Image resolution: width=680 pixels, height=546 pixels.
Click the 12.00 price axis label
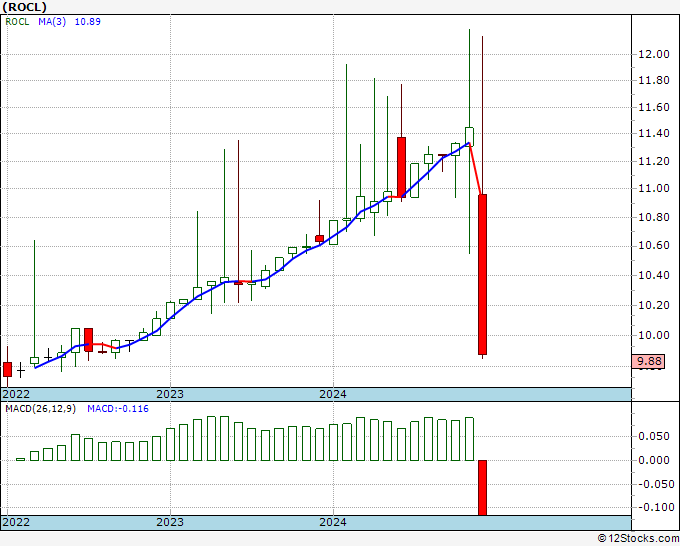point(654,54)
